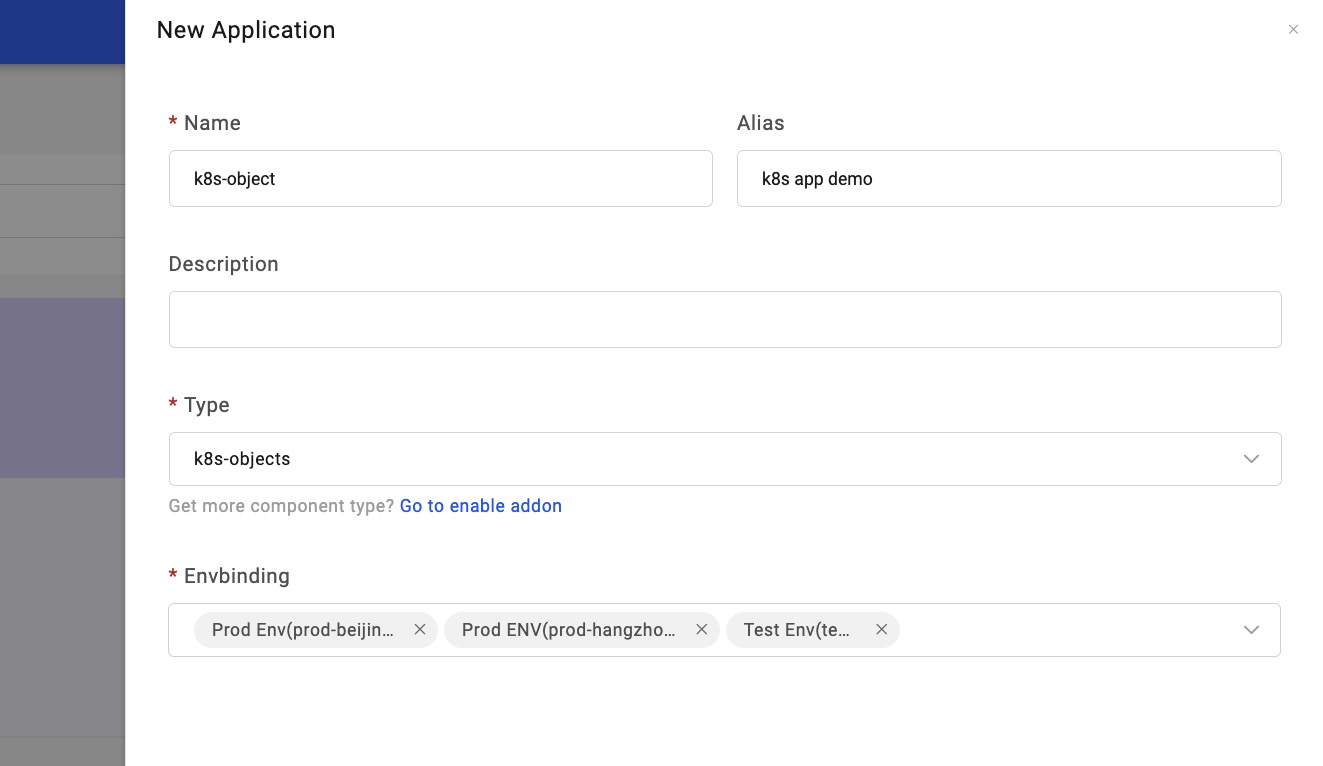Image resolution: width=1323 pixels, height=766 pixels.
Task: Remove the Prod Env(prod-beijing) tag
Action: (420, 630)
